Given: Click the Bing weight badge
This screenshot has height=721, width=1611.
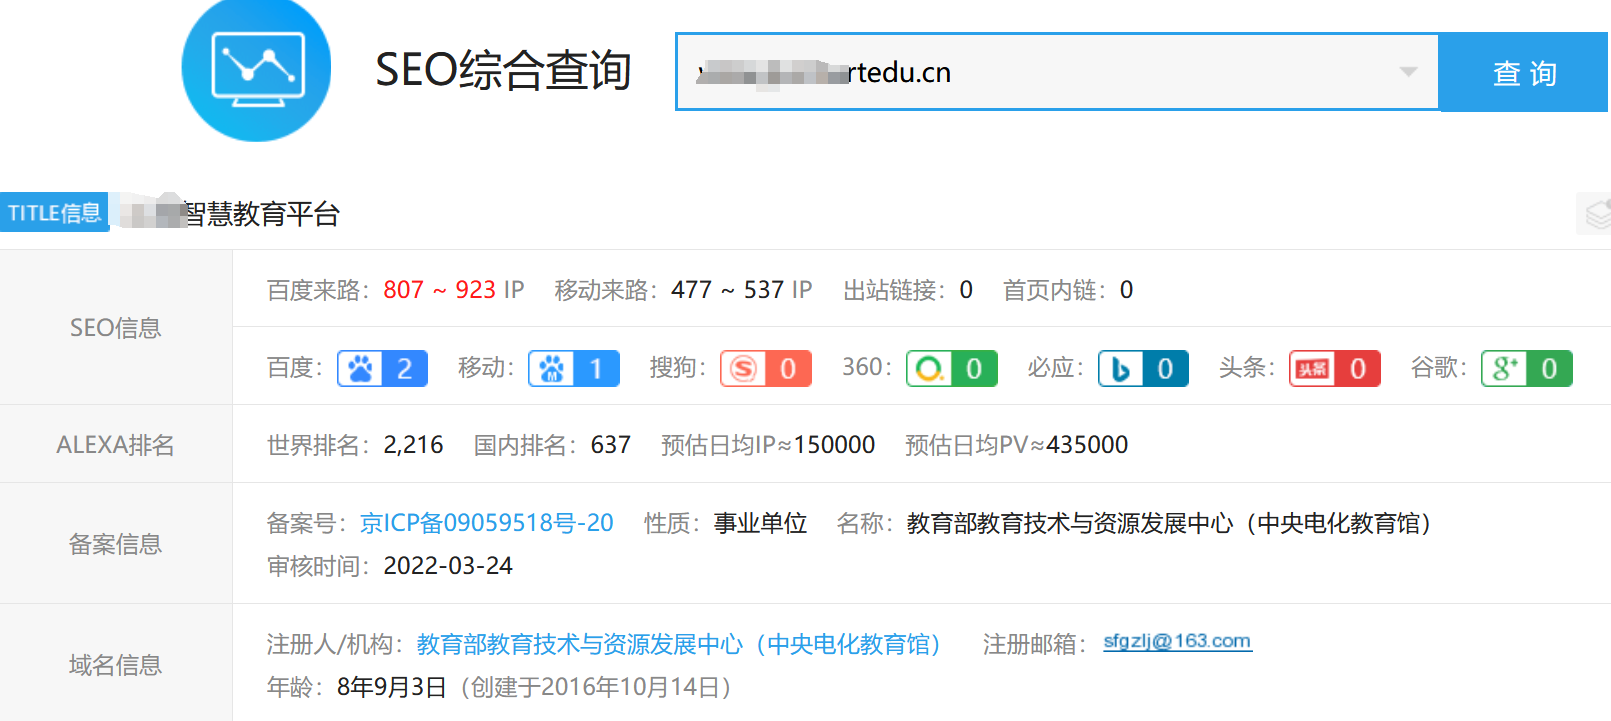Looking at the screenshot, I should 1143,369.
